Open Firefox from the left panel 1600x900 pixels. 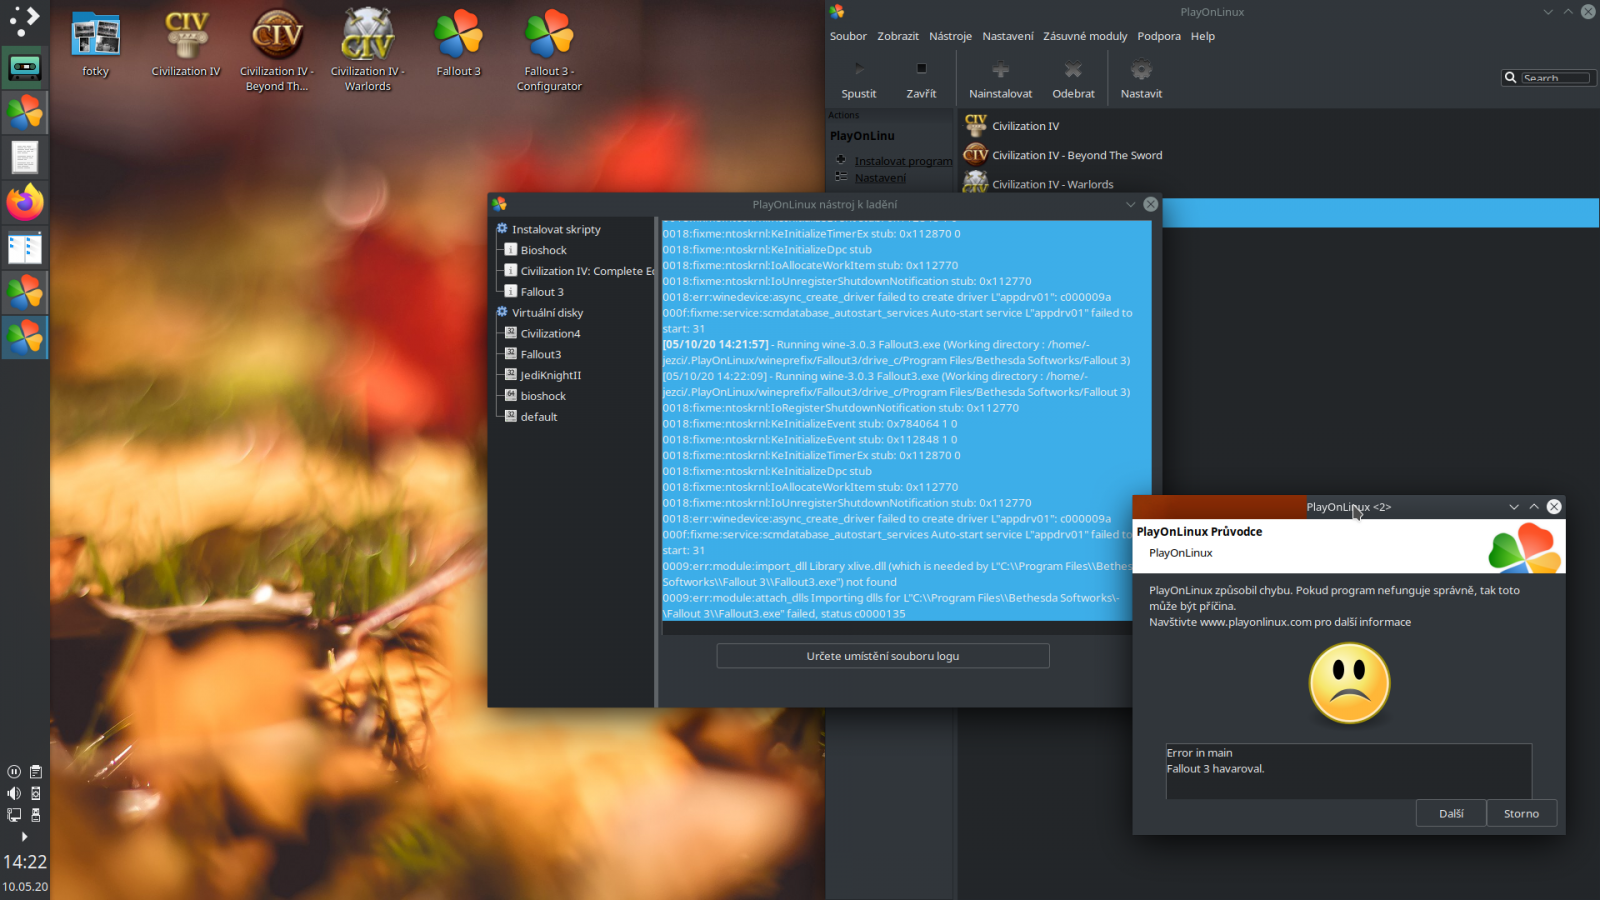click(24, 202)
